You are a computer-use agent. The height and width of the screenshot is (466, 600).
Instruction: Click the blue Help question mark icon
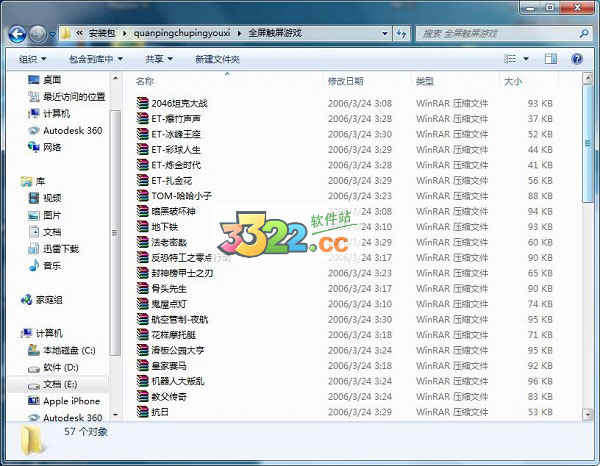(577, 59)
